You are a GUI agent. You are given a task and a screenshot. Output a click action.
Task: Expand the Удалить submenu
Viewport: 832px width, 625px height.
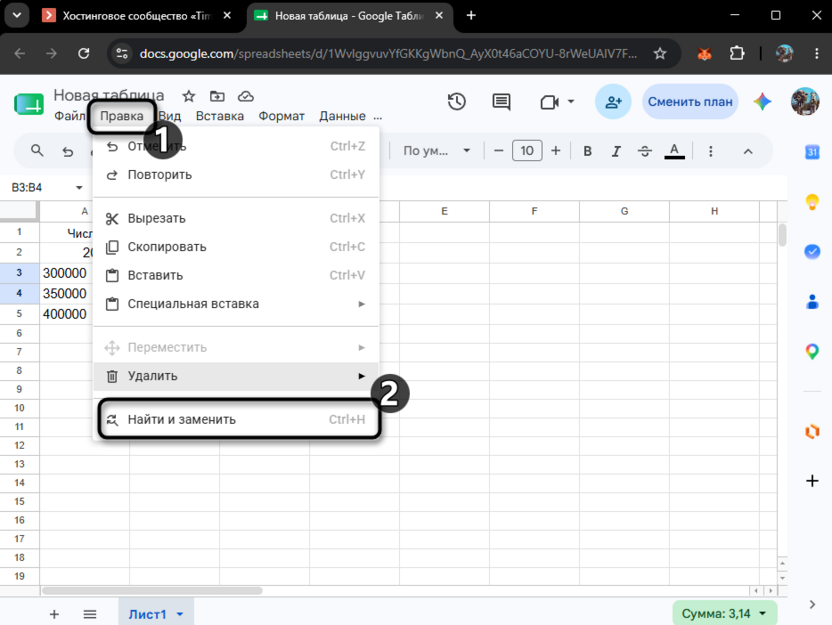tap(236, 376)
